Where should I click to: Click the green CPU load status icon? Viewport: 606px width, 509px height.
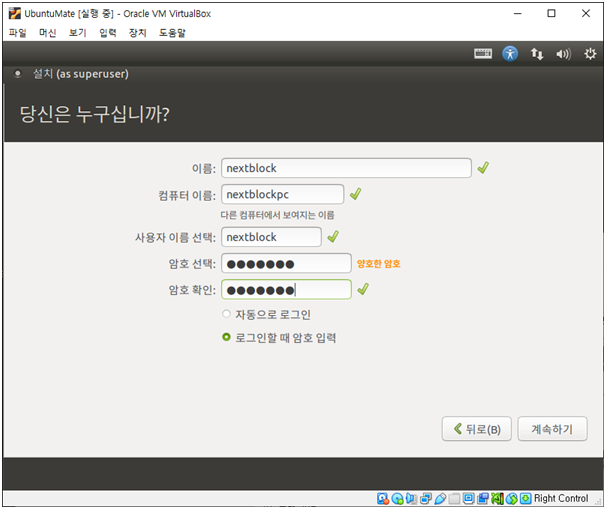[x=497, y=499]
